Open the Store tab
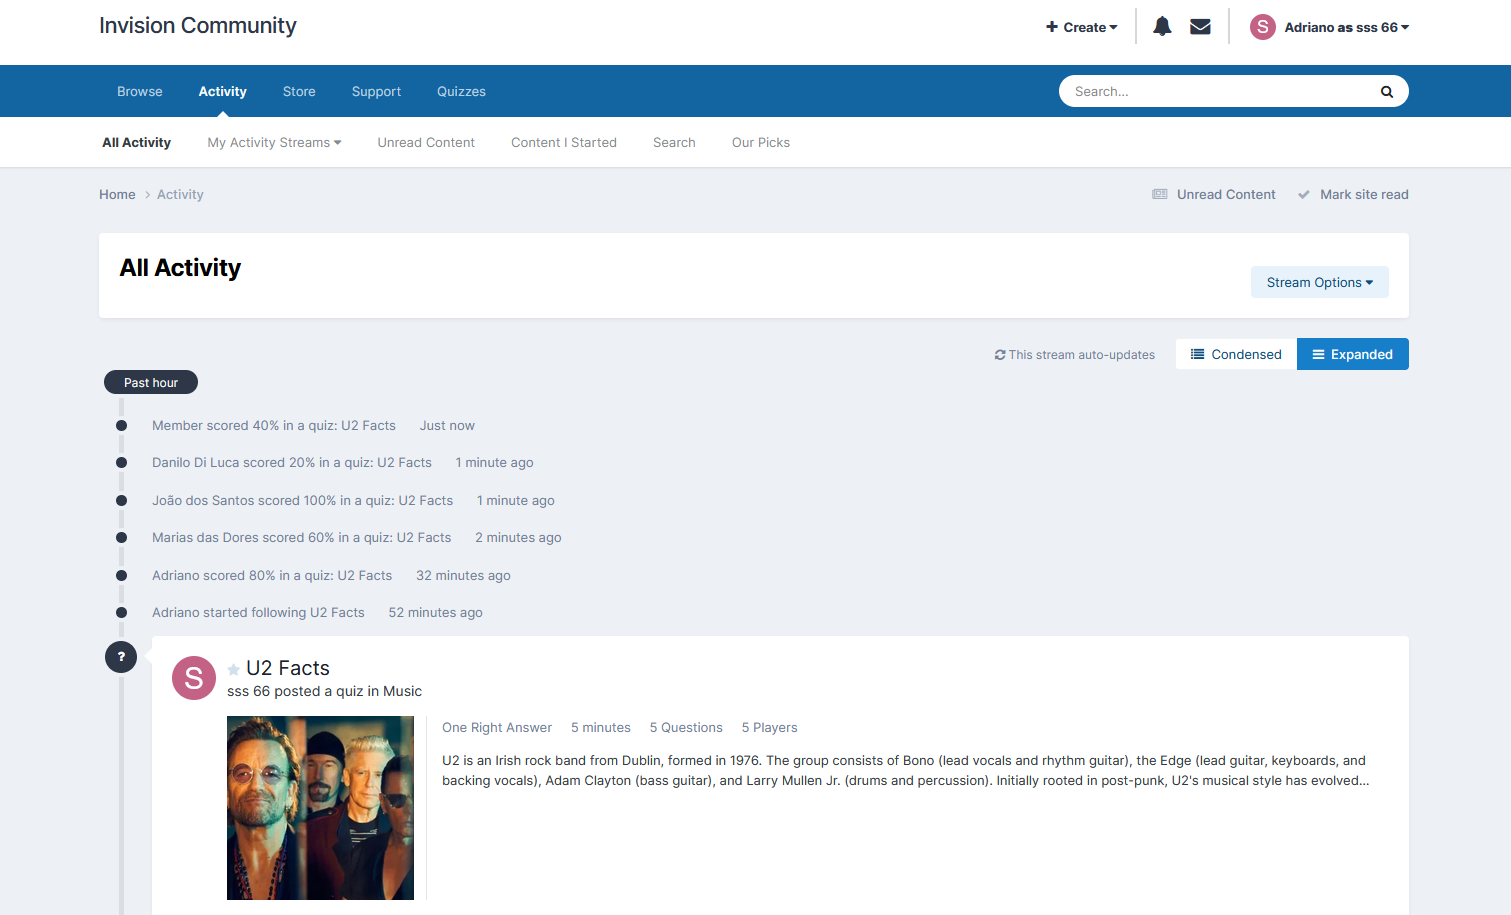Image resolution: width=1511 pixels, height=915 pixels. pyautogui.click(x=299, y=92)
